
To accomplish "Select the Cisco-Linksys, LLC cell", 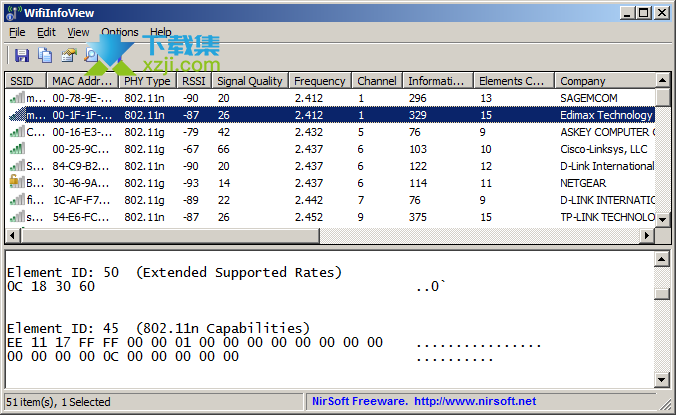I will pyautogui.click(x=604, y=149).
